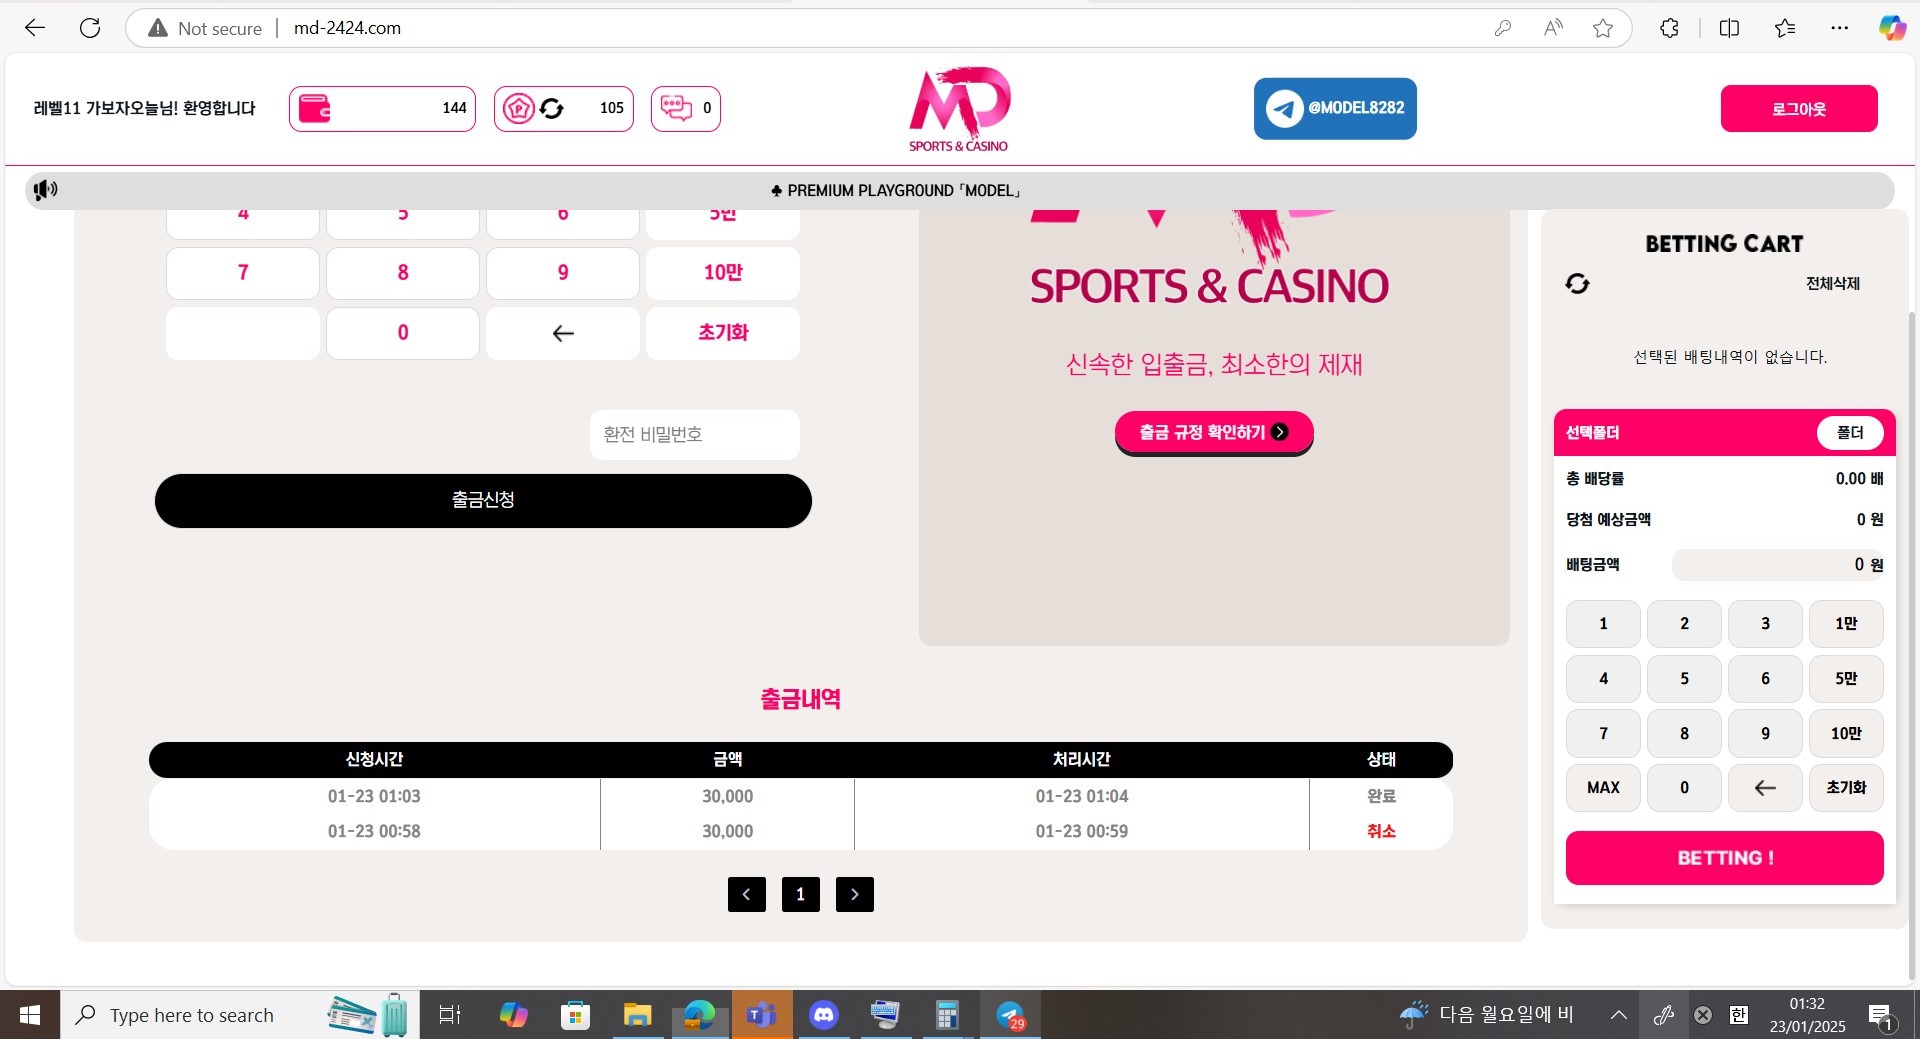Screen dimensions: 1920x1039
Task: Click the points badge icon
Action: point(518,108)
